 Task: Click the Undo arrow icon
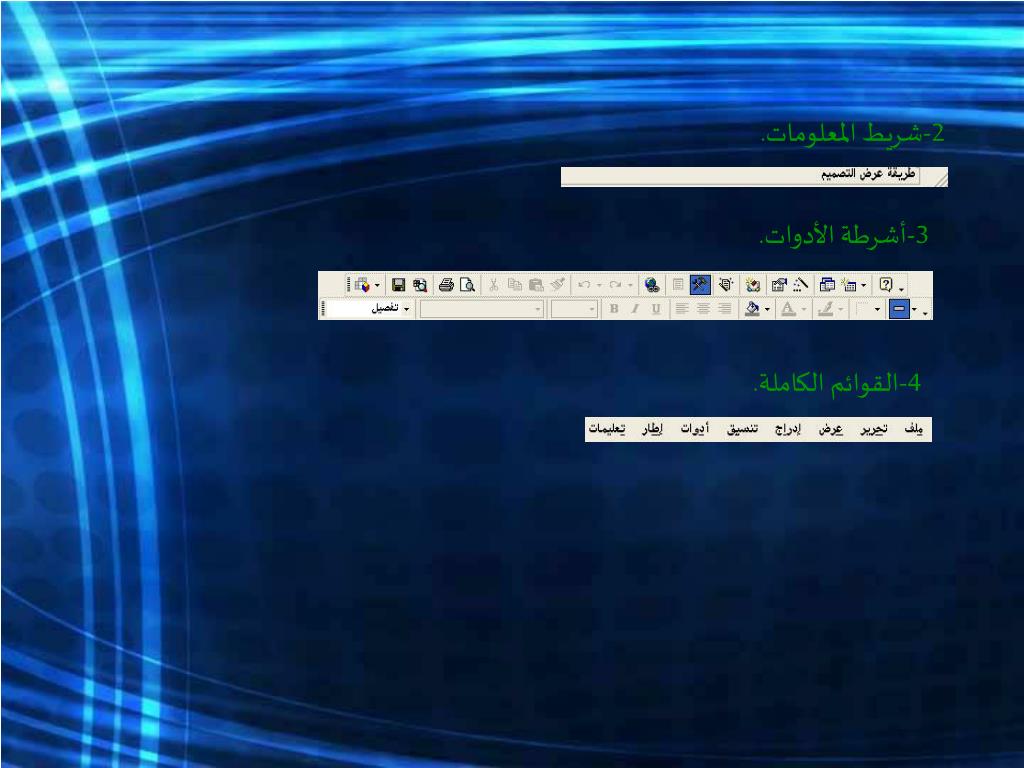pyautogui.click(x=584, y=285)
